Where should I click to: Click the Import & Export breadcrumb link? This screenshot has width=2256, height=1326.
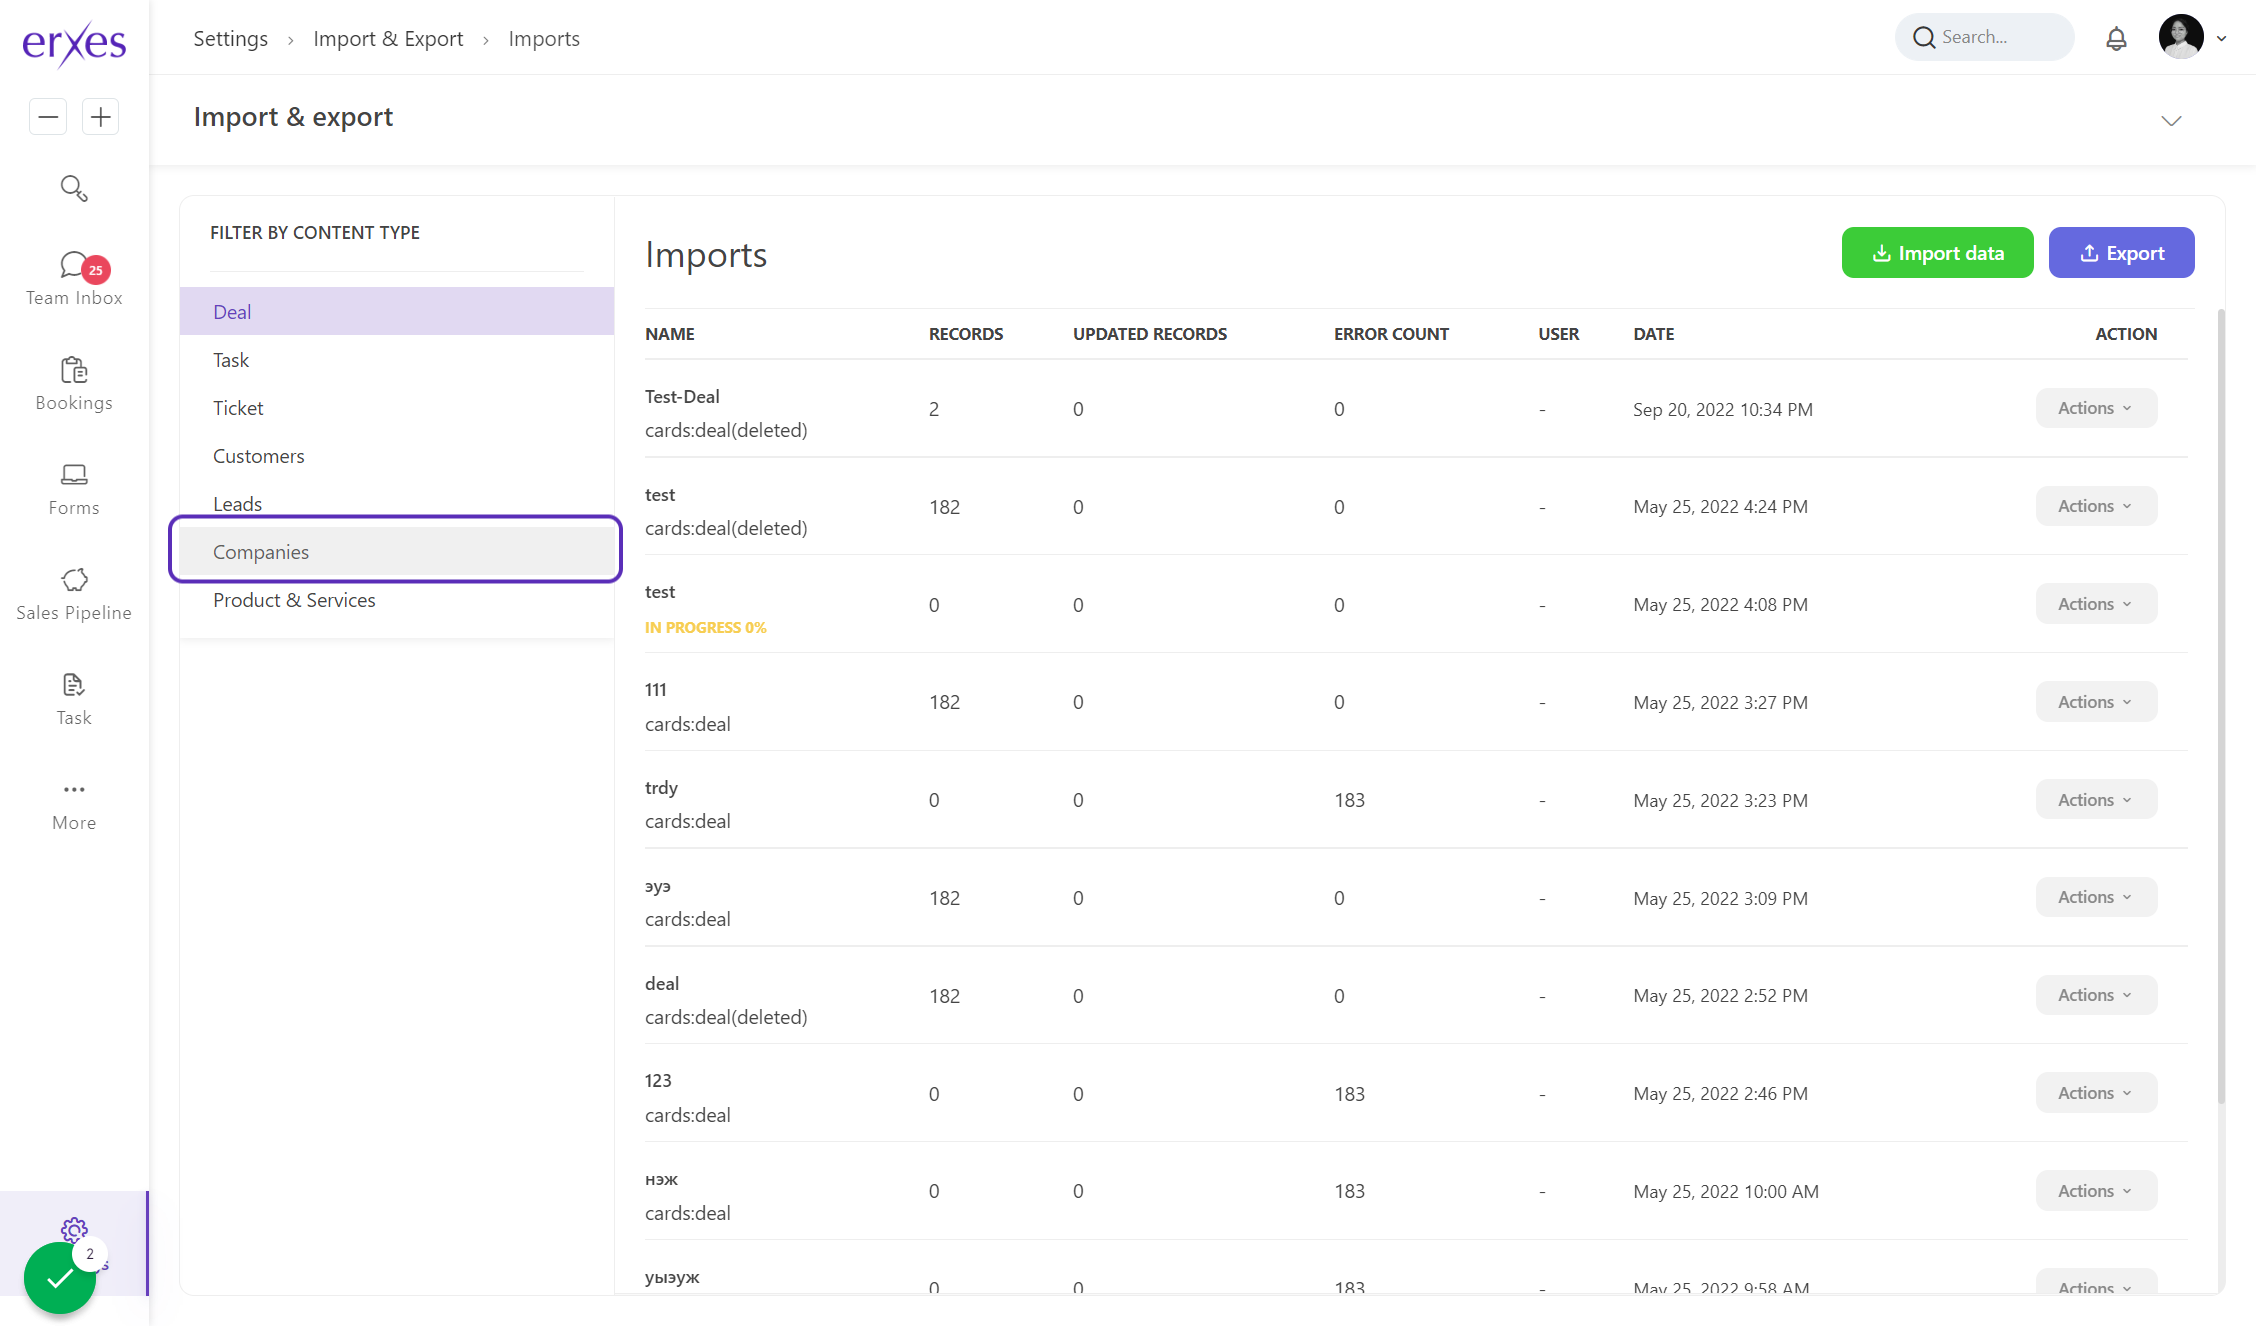pos(388,39)
